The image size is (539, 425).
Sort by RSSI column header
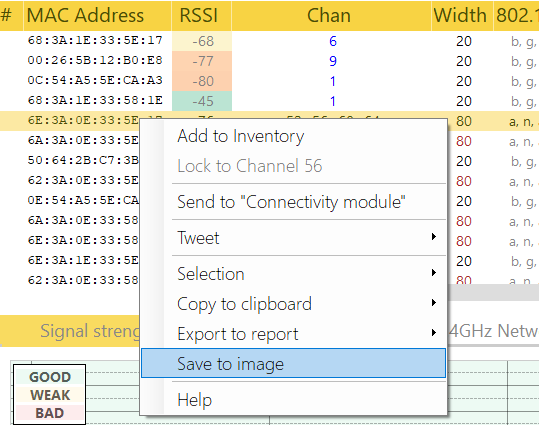click(x=201, y=15)
